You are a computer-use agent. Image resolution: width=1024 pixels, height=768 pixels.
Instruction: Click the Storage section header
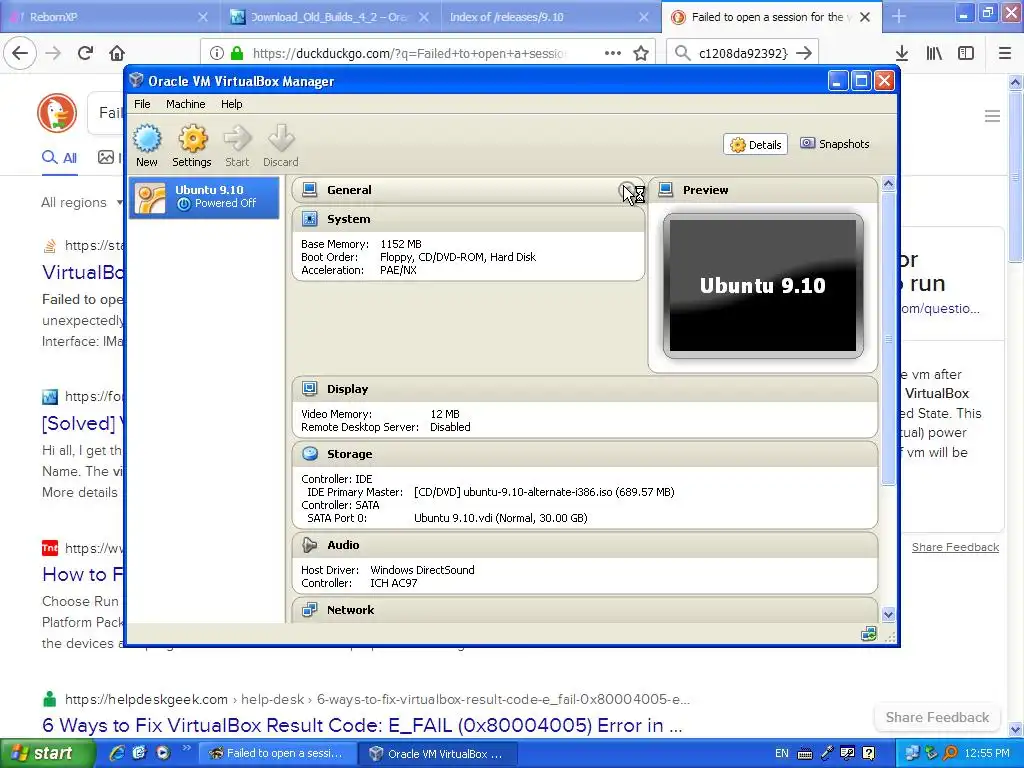[x=584, y=454]
